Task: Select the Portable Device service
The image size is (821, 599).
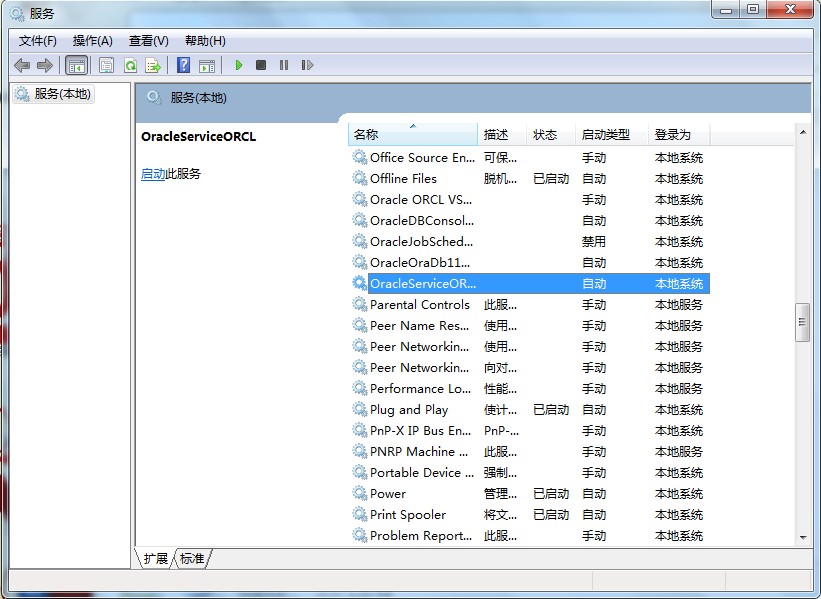Action: point(529,472)
